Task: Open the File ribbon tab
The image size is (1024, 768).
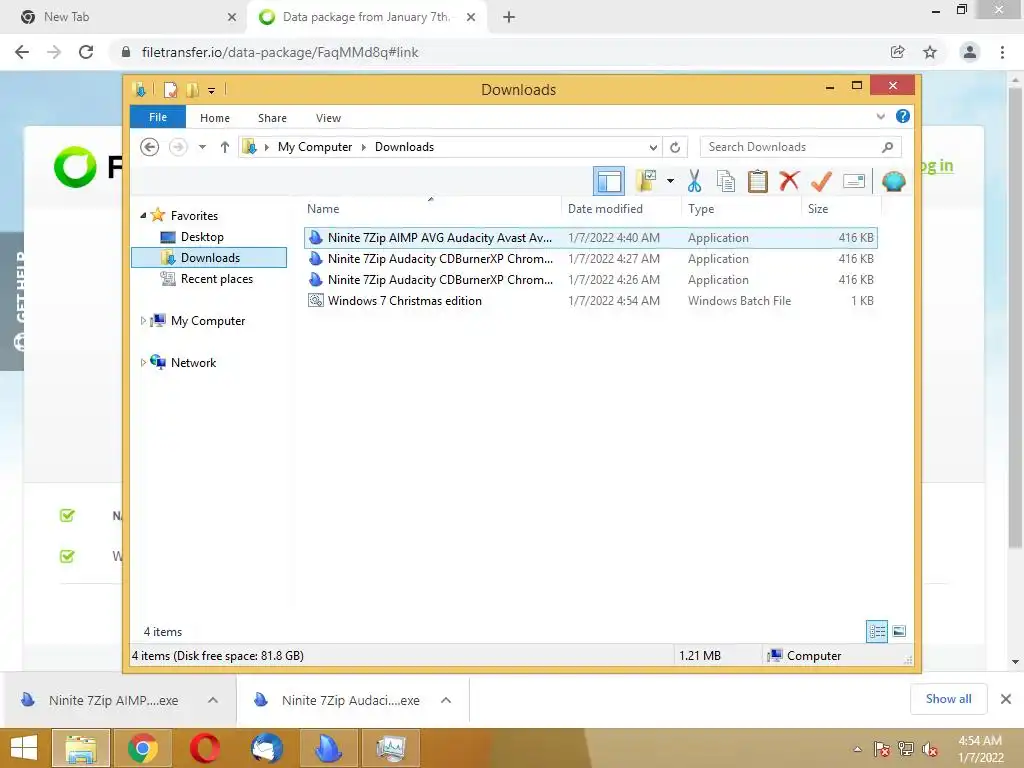Action: [x=158, y=117]
